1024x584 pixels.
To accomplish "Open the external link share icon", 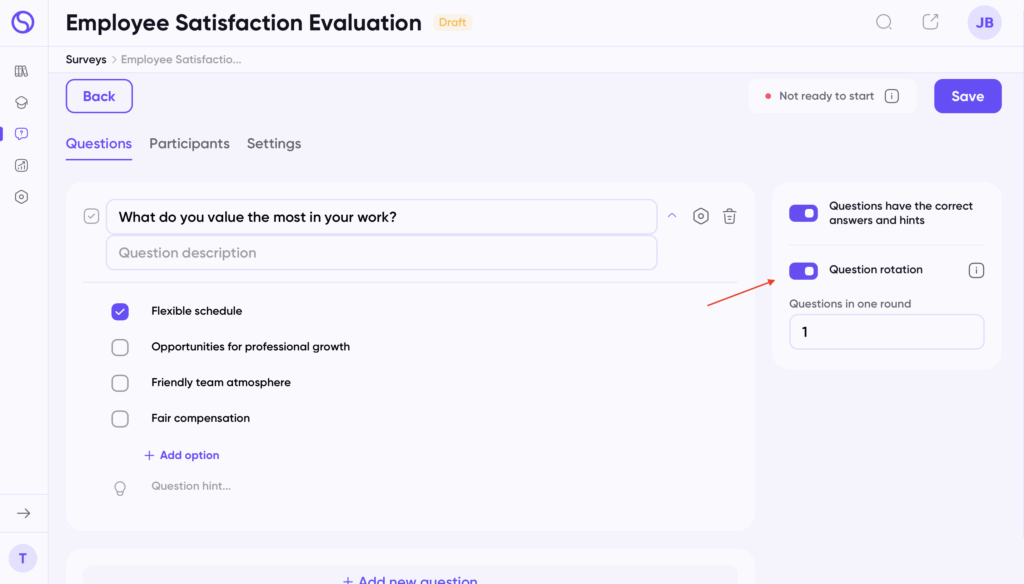I will click(x=931, y=22).
